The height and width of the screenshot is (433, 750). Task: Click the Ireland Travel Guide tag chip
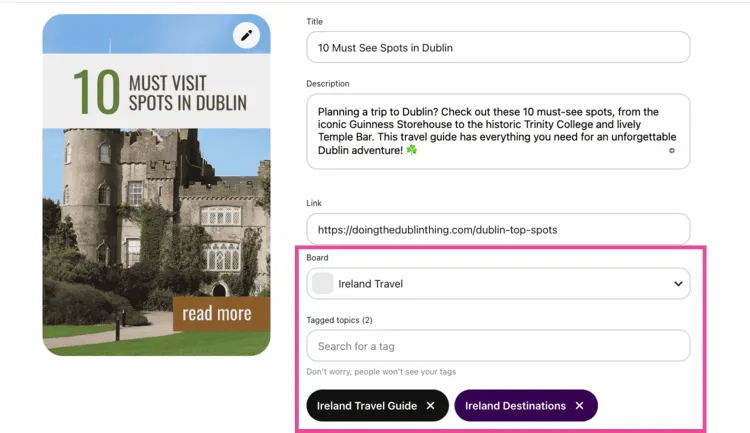(x=377, y=406)
